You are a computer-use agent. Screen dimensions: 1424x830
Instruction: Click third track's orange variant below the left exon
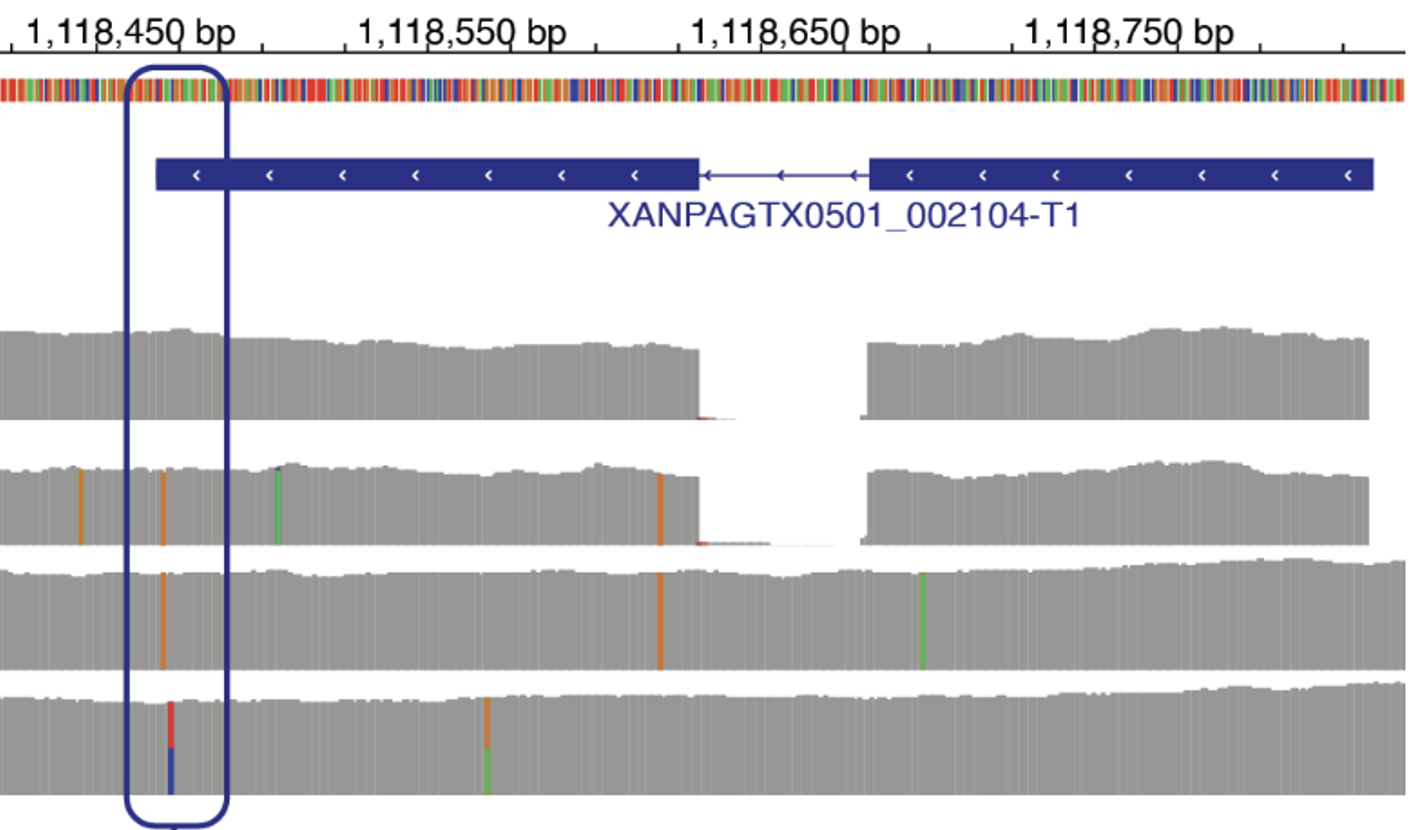tap(660, 620)
